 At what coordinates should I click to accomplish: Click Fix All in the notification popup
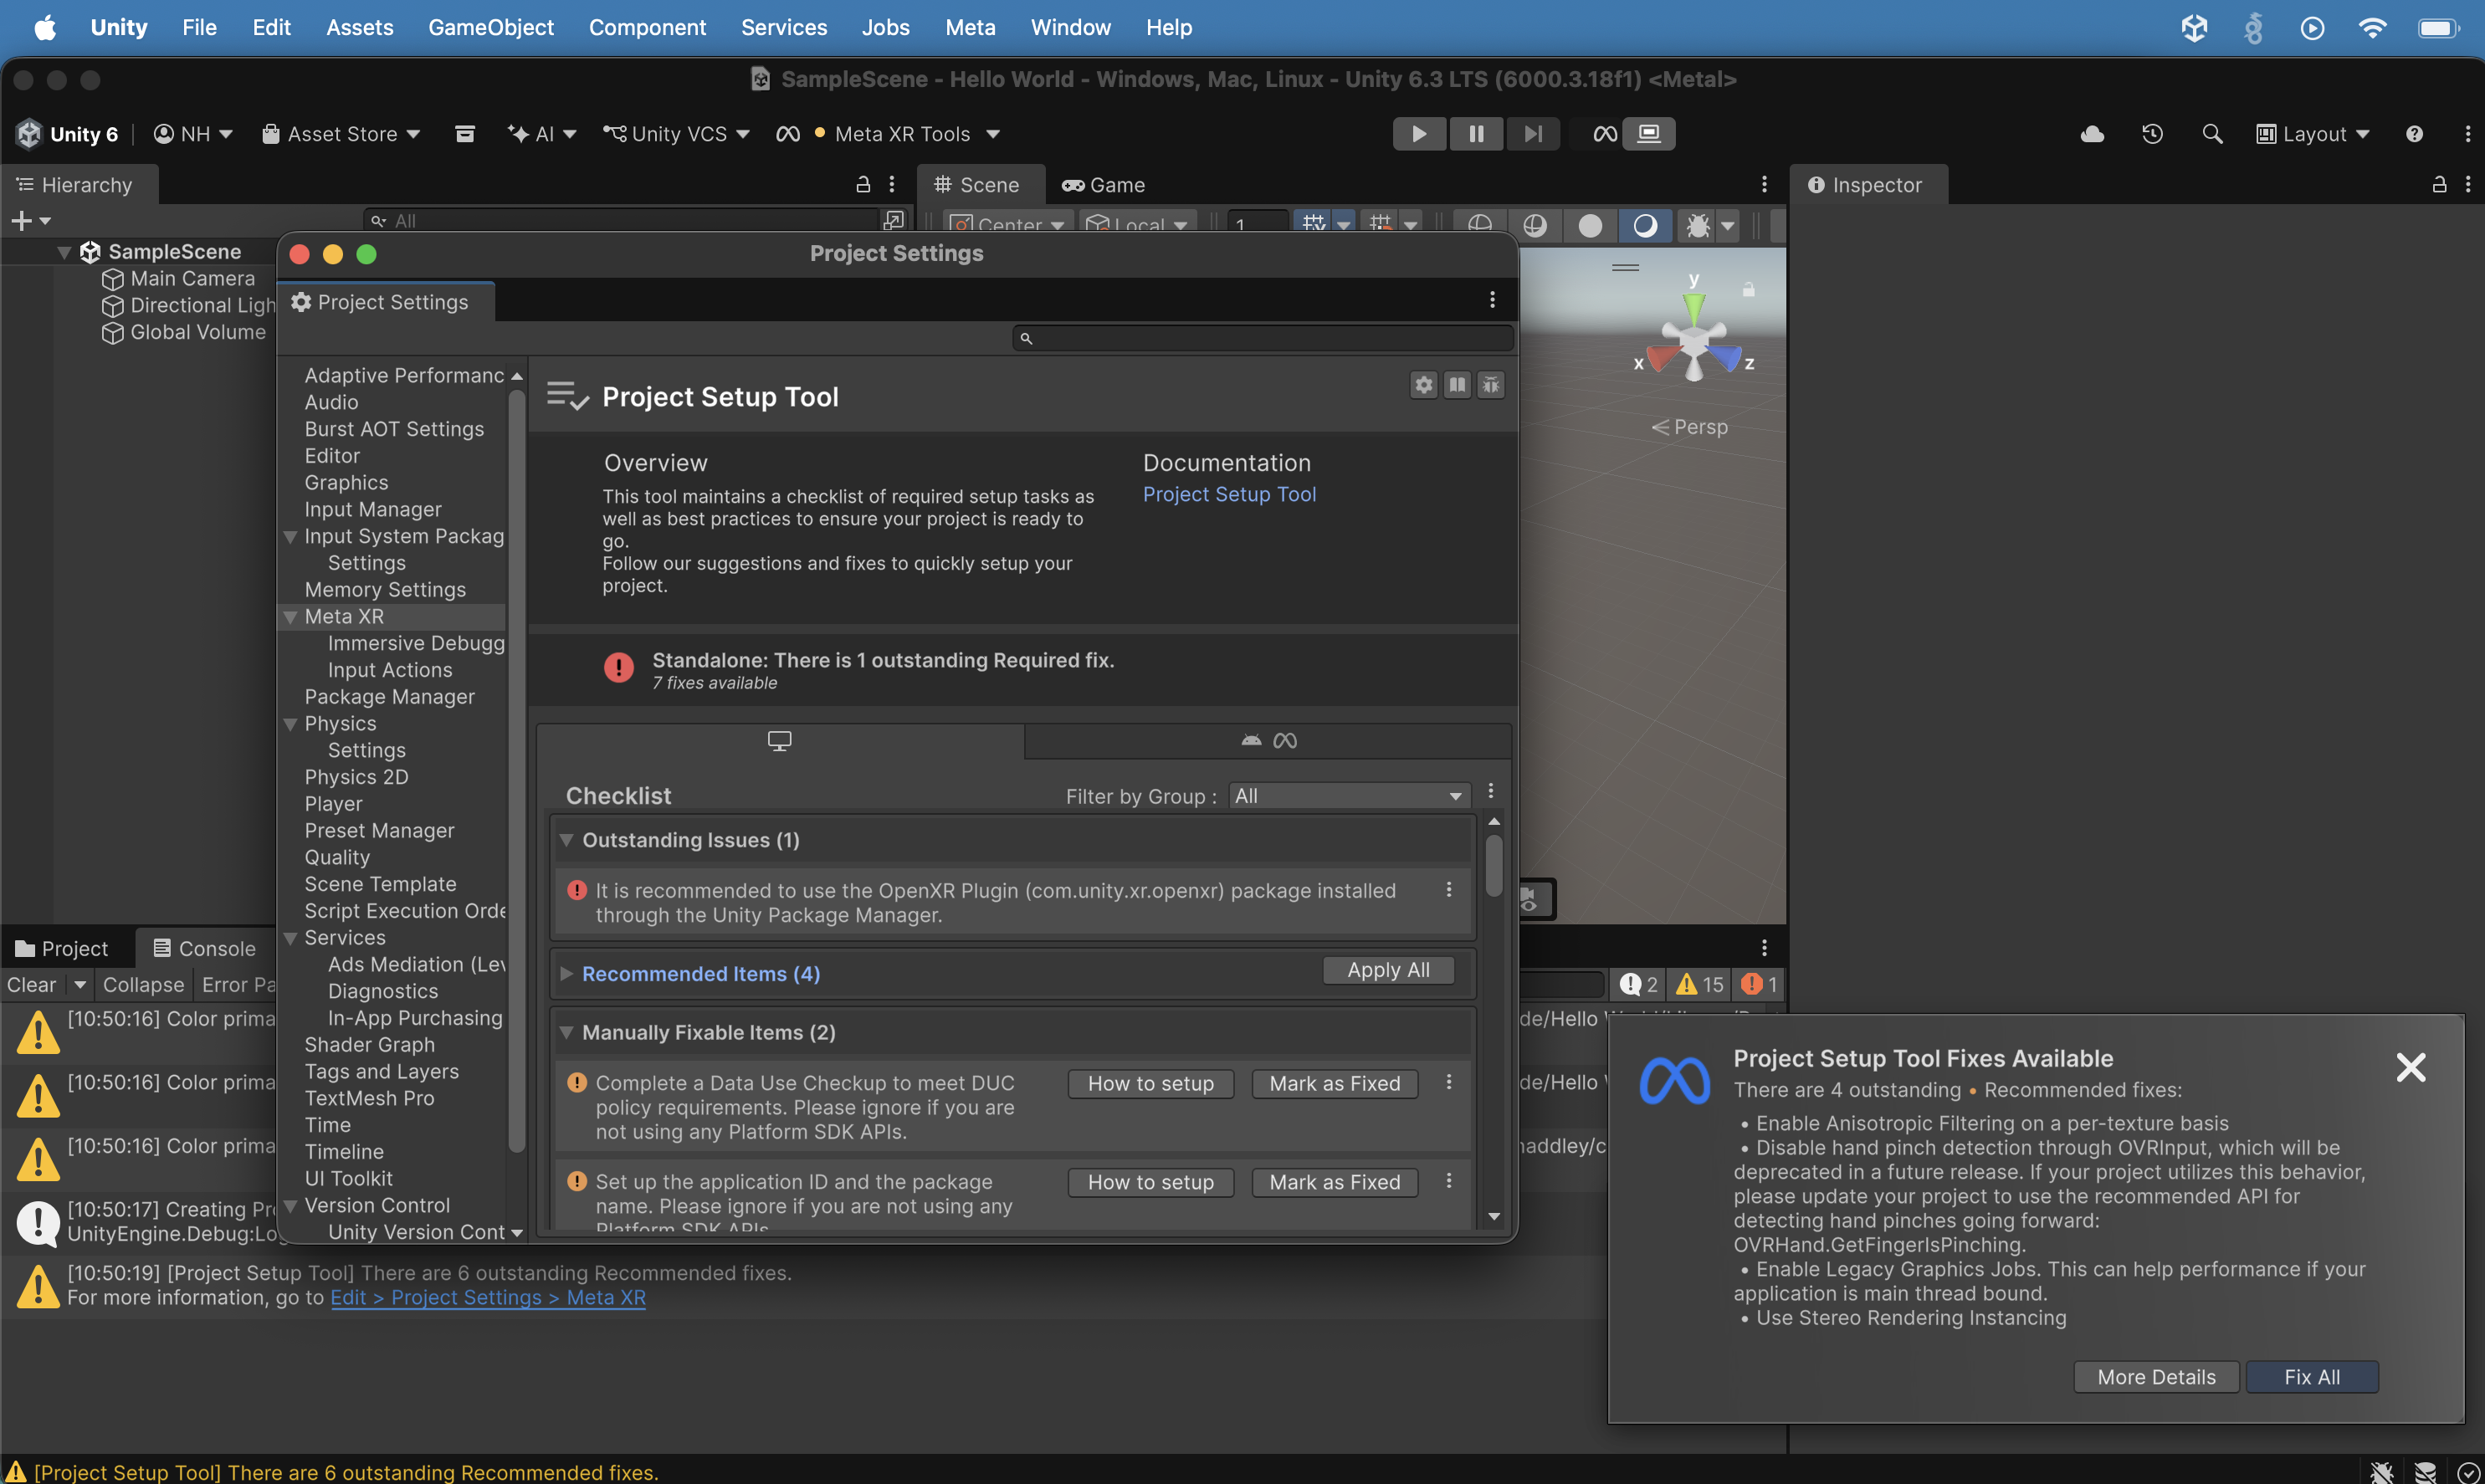coord(2312,1377)
